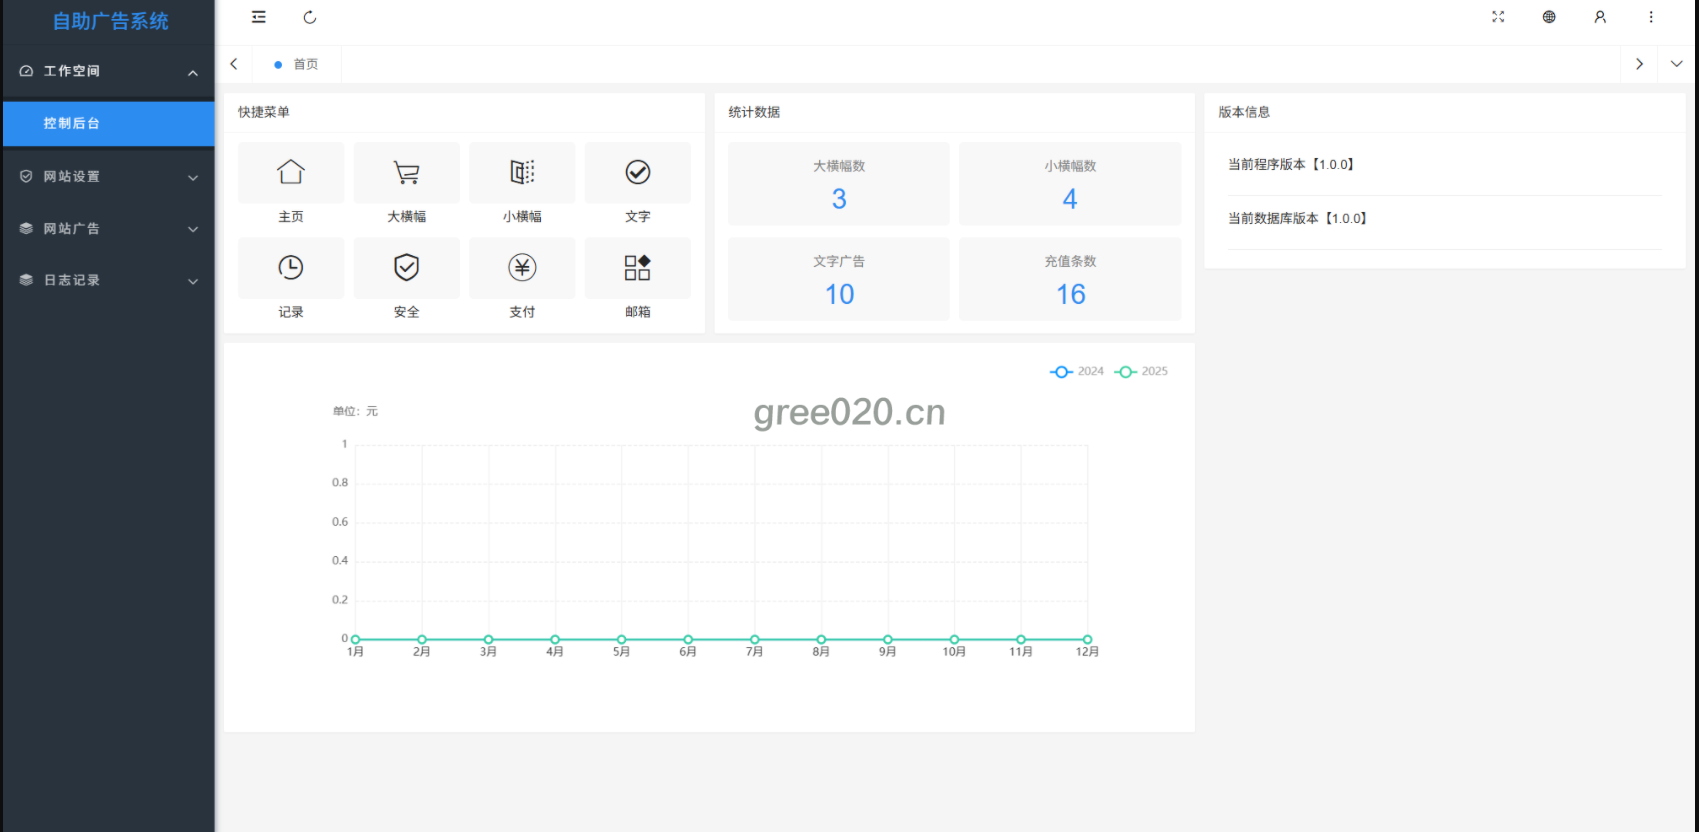Collapse the sidebar with the menu fold icon
Viewport: 1699px width, 832px height.
[259, 17]
